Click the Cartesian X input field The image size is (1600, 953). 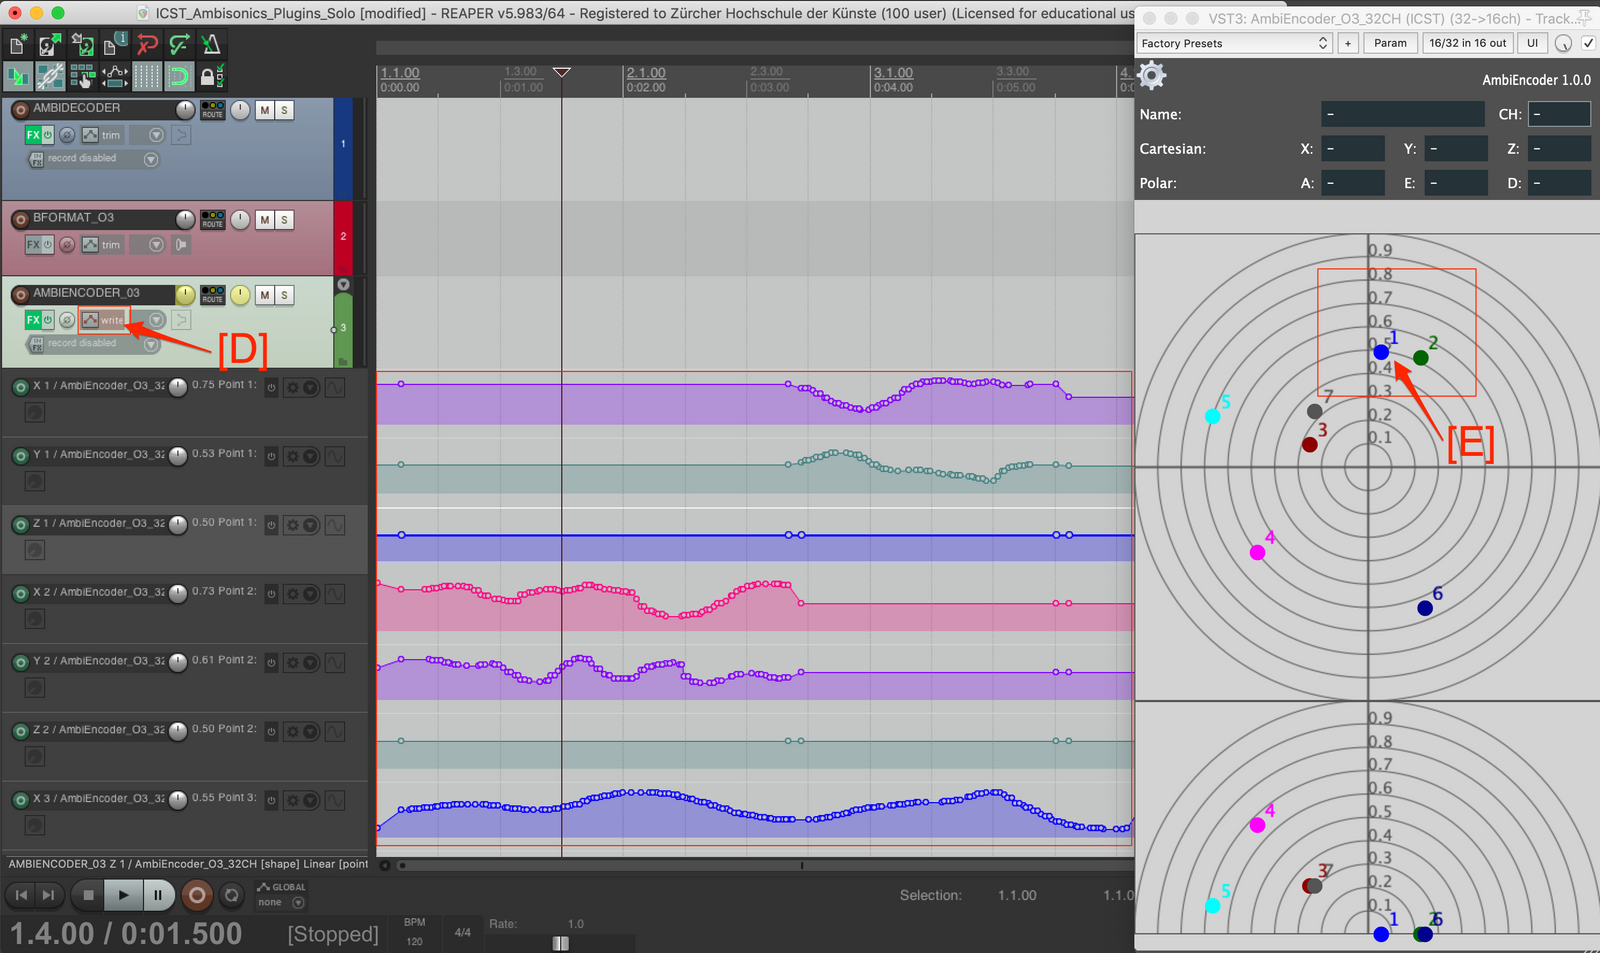coord(1352,149)
